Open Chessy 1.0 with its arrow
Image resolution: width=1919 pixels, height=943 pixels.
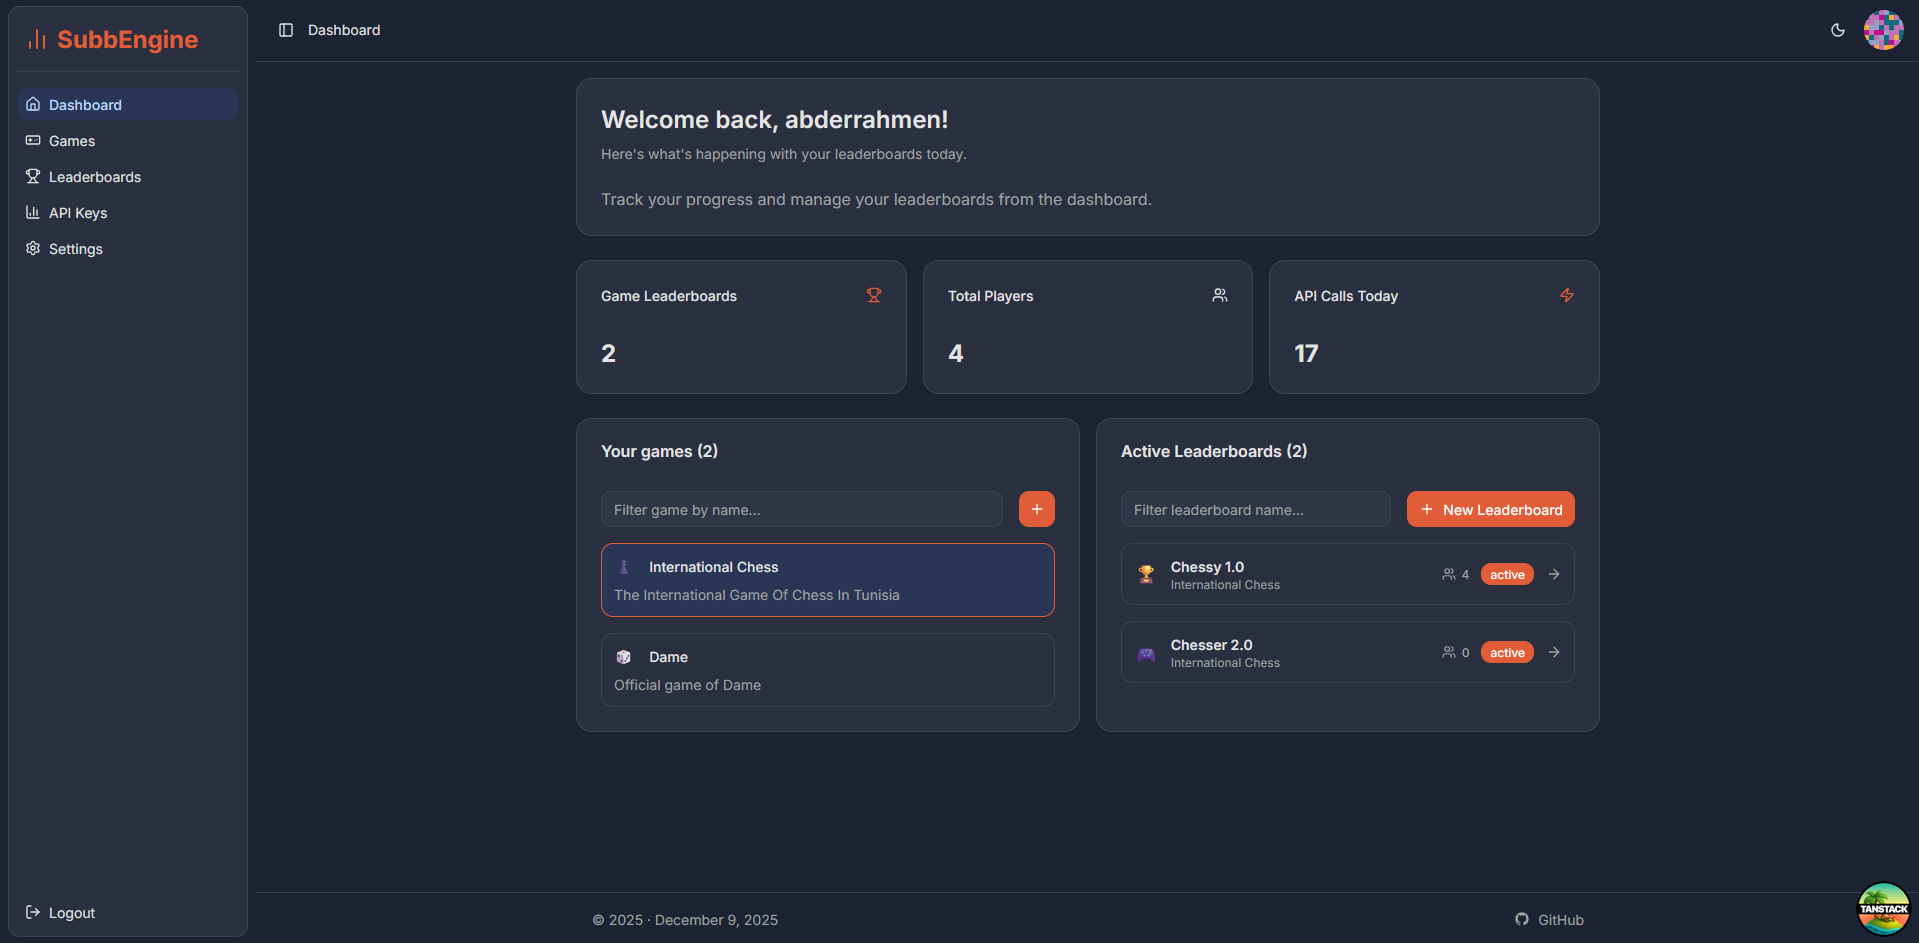[1554, 574]
